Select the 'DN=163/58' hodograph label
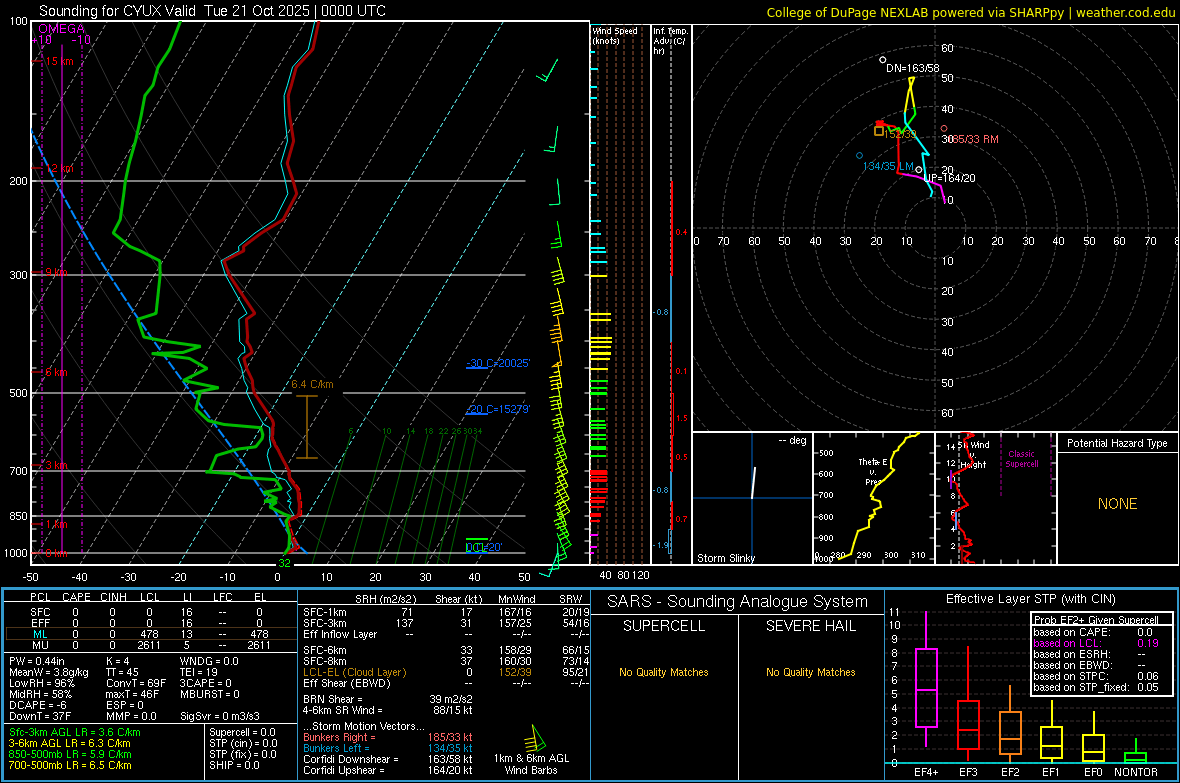The image size is (1180, 783). (x=913, y=68)
